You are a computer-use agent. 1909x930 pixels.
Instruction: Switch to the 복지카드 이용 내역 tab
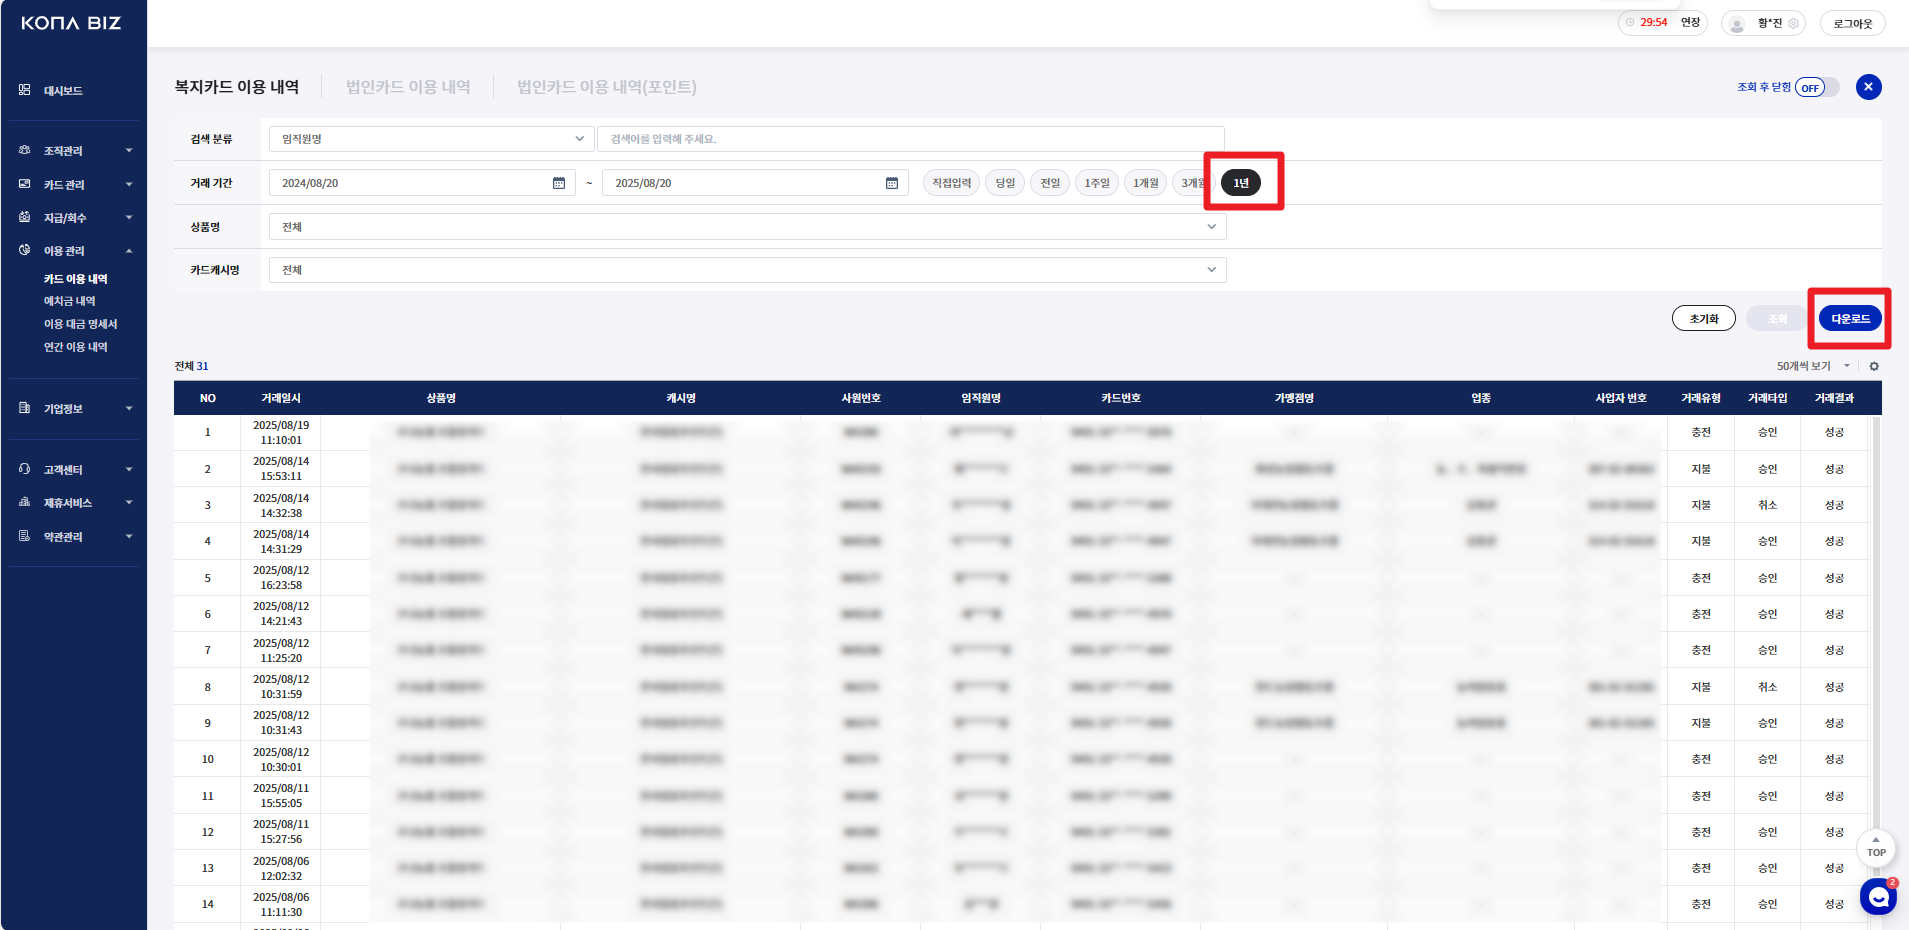pyautogui.click(x=237, y=87)
